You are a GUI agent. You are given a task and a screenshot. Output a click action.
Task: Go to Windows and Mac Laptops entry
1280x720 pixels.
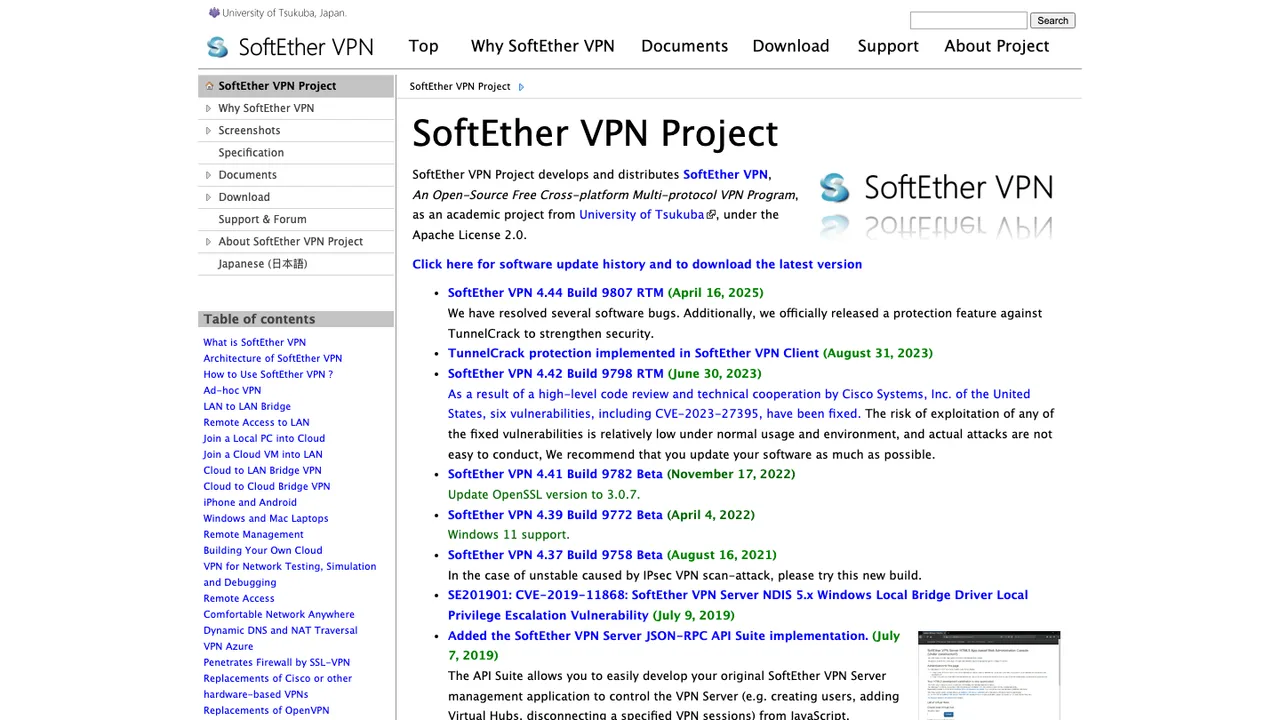click(x=266, y=518)
